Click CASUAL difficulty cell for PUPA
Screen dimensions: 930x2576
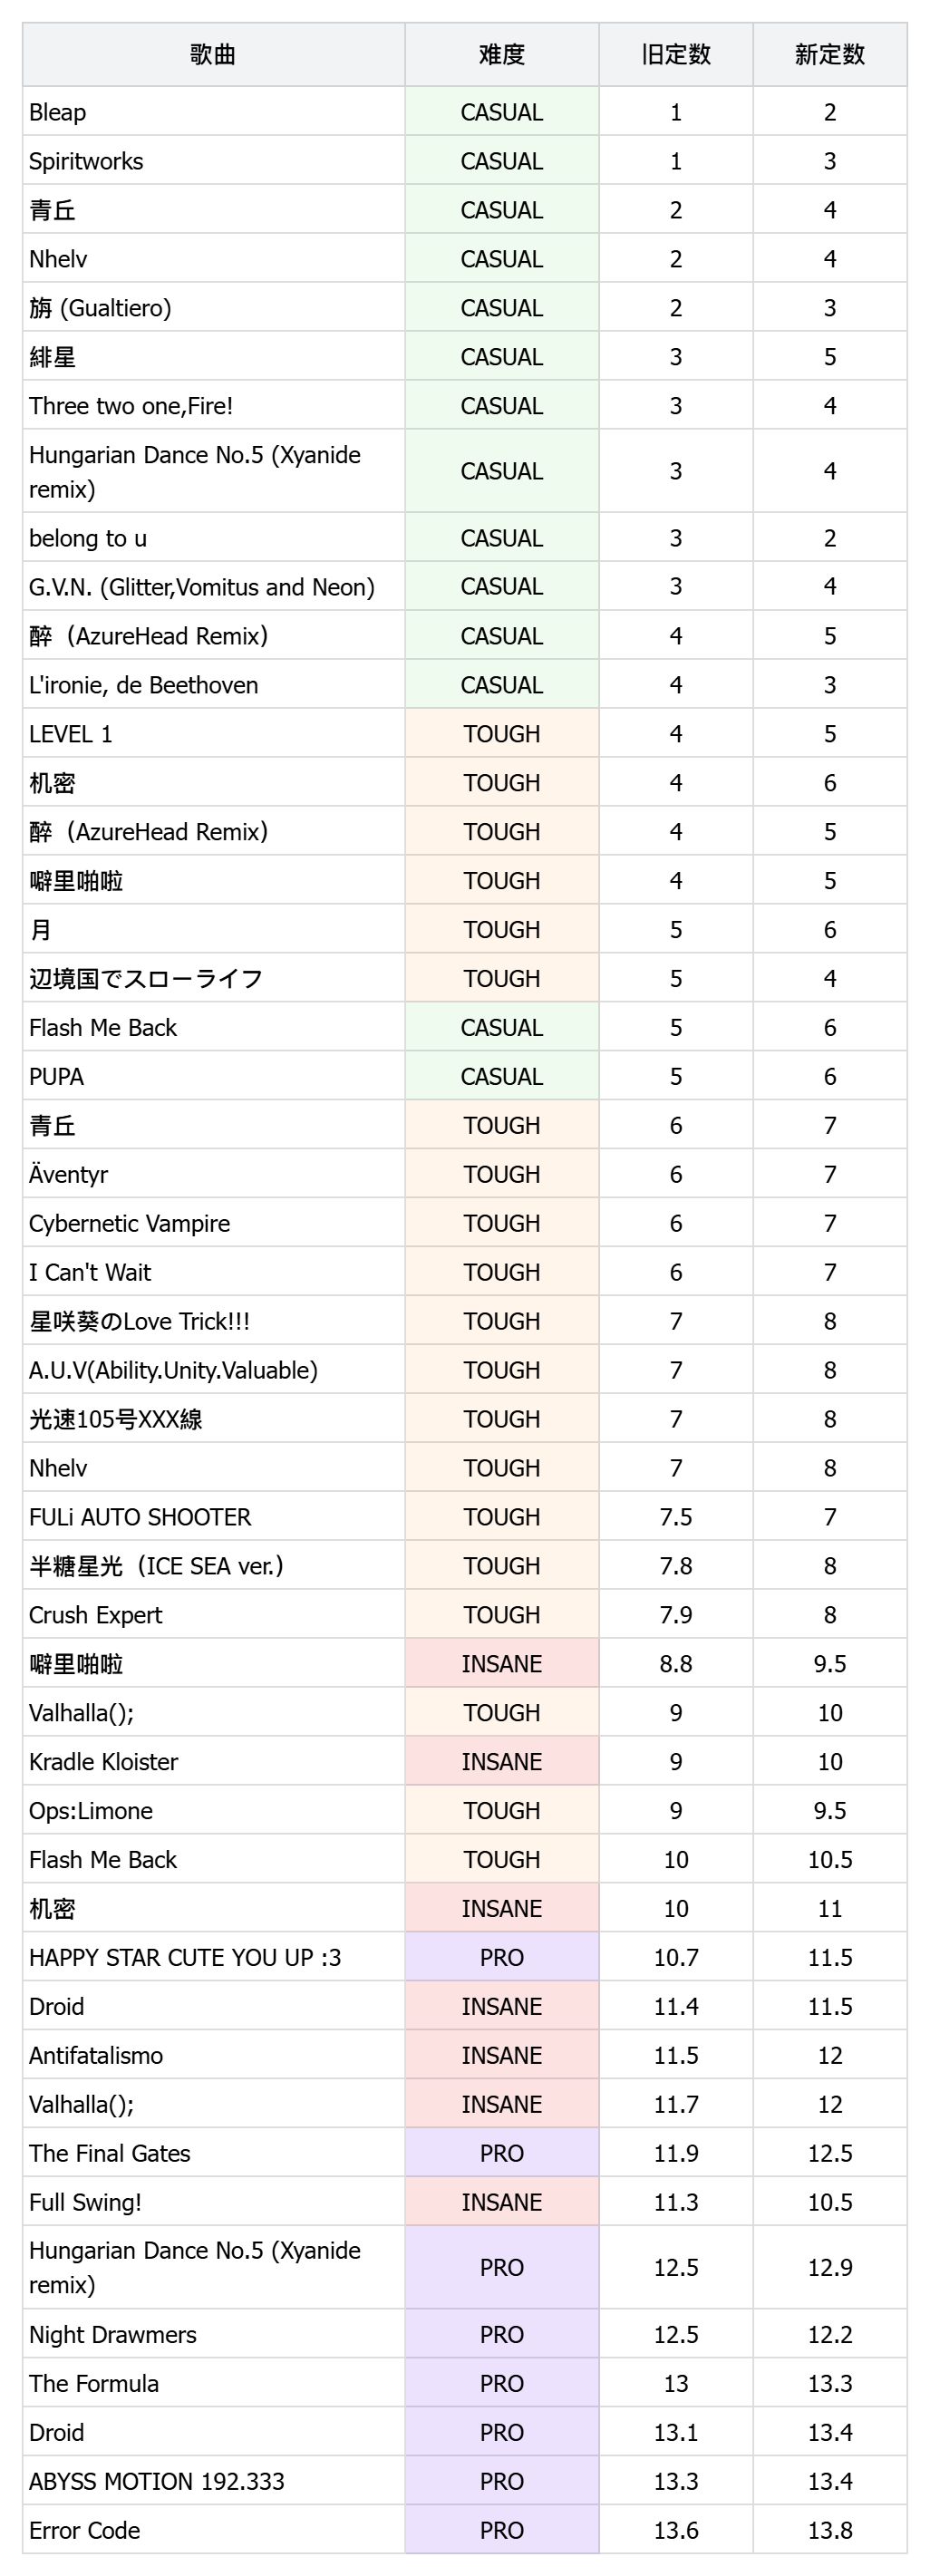pos(502,1077)
